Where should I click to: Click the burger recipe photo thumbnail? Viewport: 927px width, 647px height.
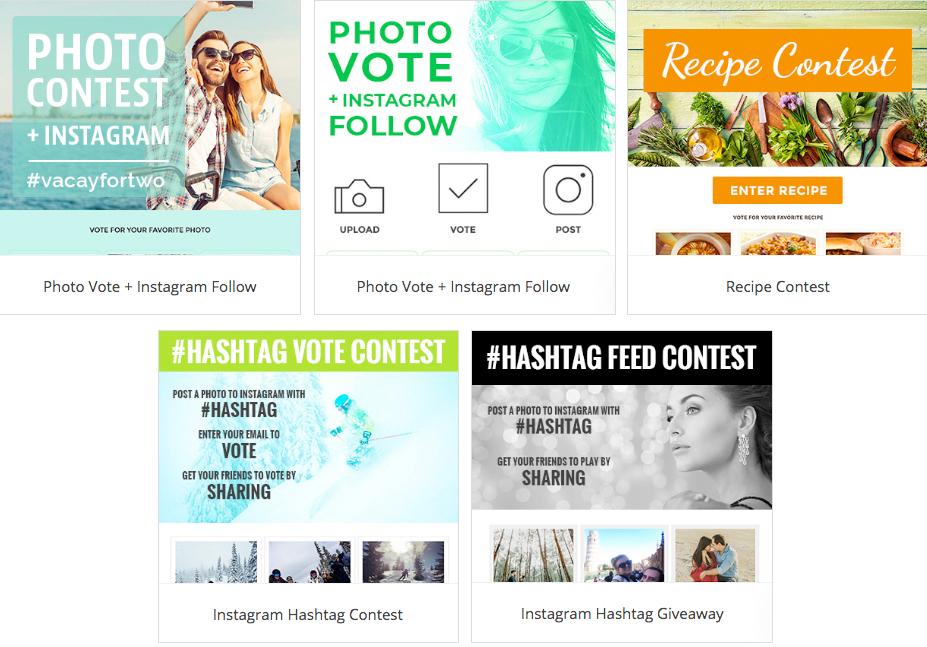click(x=863, y=244)
